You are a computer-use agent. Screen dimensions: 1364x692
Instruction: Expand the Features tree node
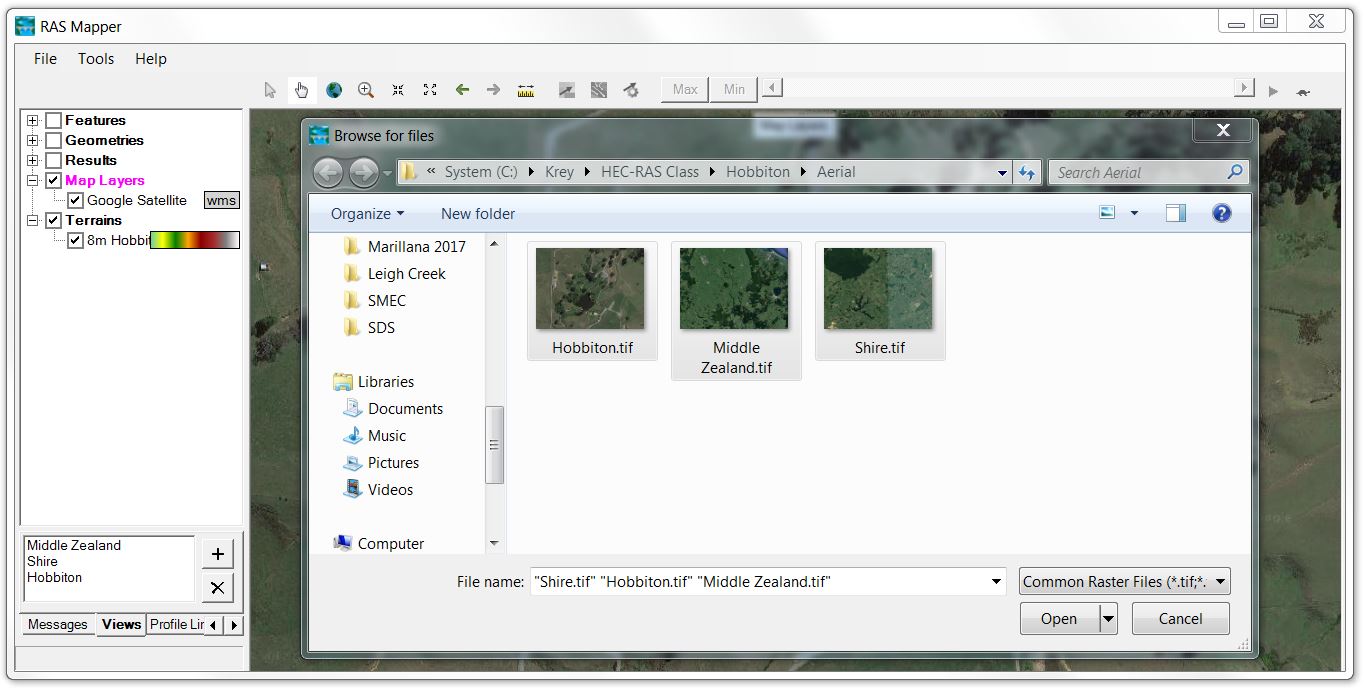tap(33, 120)
